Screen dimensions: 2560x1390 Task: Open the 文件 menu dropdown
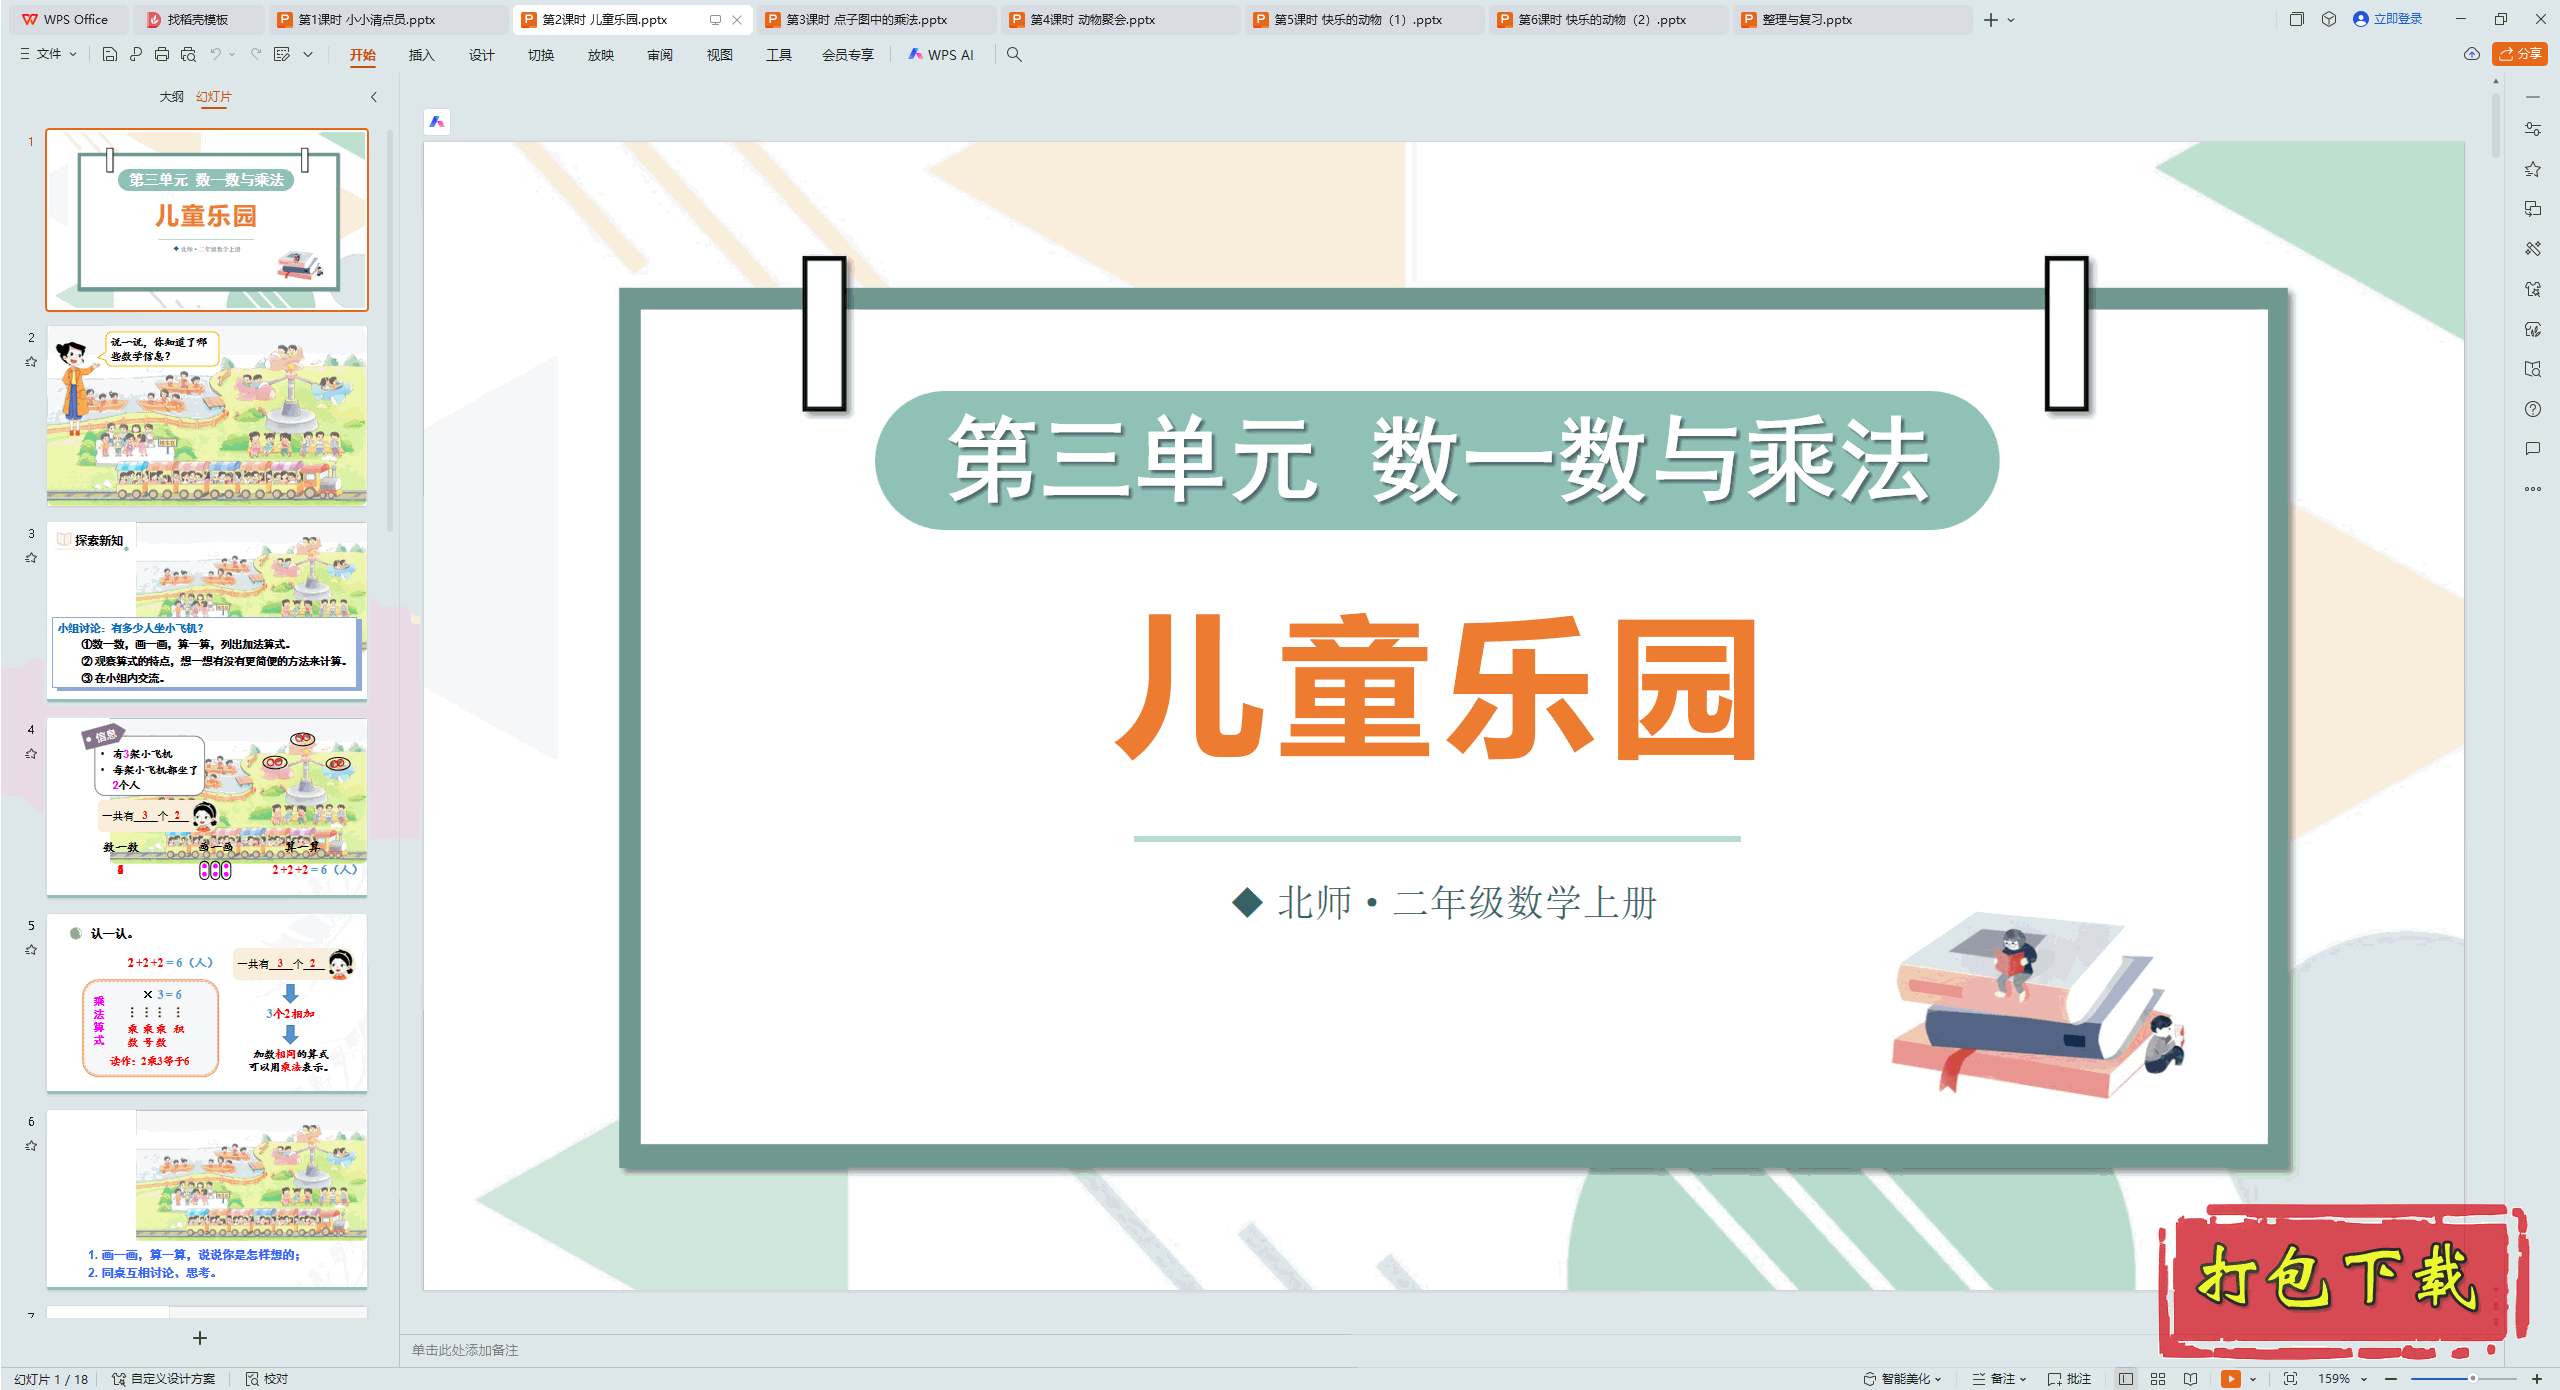pos(48,54)
